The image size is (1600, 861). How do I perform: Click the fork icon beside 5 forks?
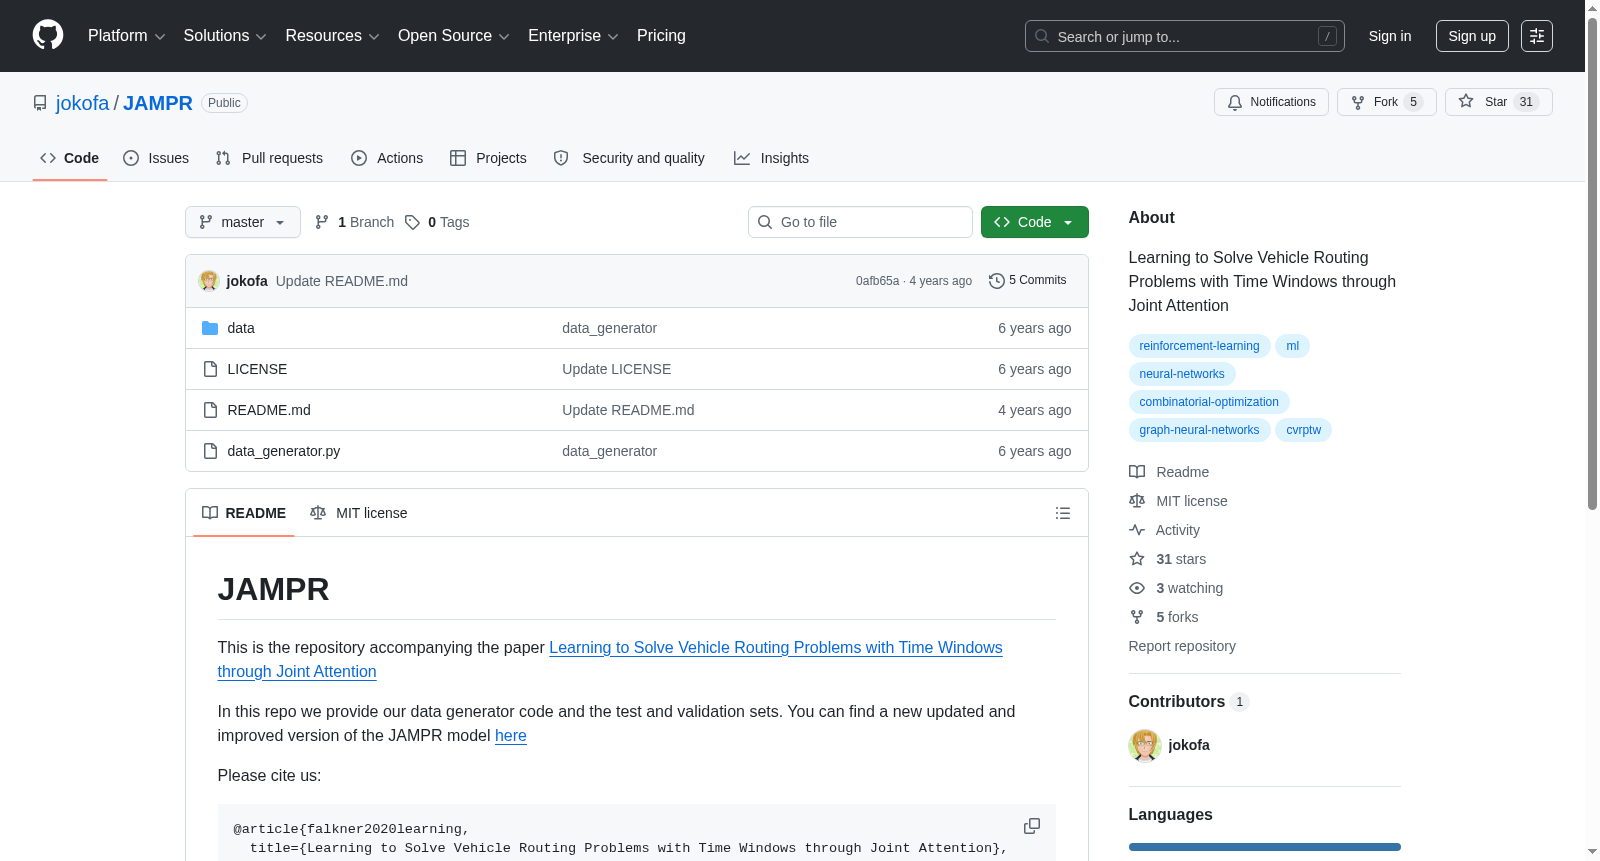[x=1137, y=617]
